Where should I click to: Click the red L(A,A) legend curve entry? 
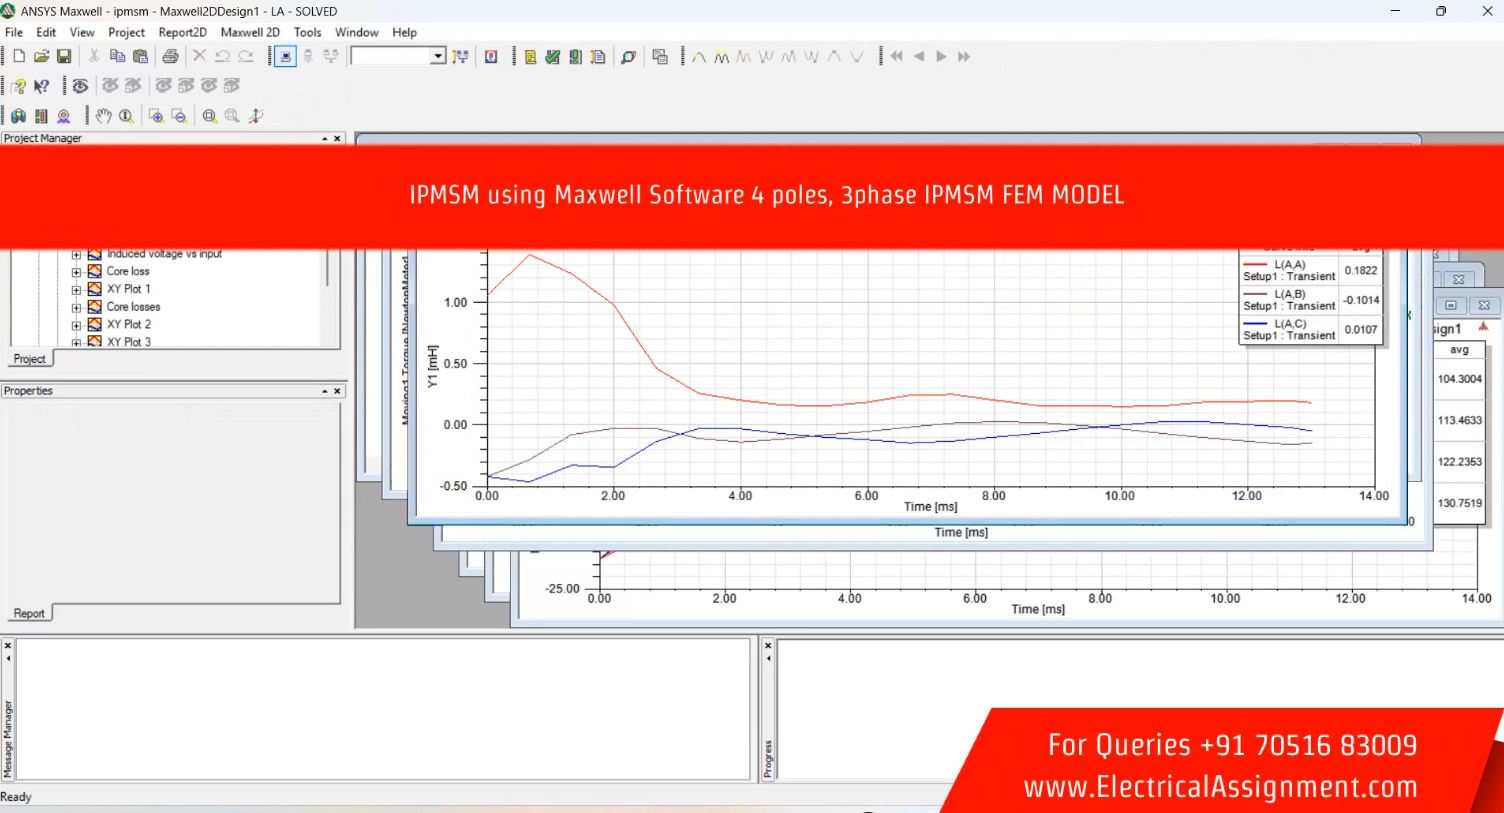[1289, 270]
